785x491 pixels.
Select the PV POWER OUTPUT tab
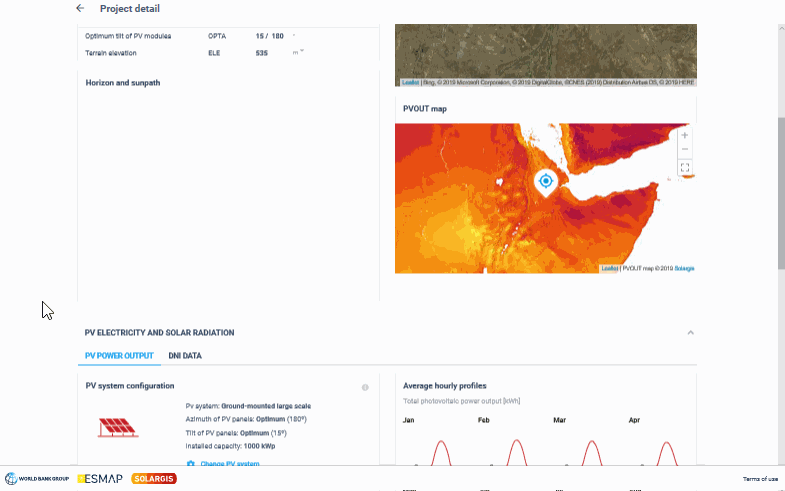point(119,355)
